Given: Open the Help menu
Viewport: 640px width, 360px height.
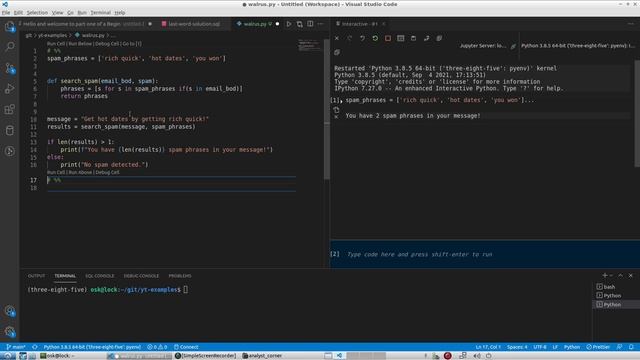Looking at the screenshot, I should pos(120,13).
